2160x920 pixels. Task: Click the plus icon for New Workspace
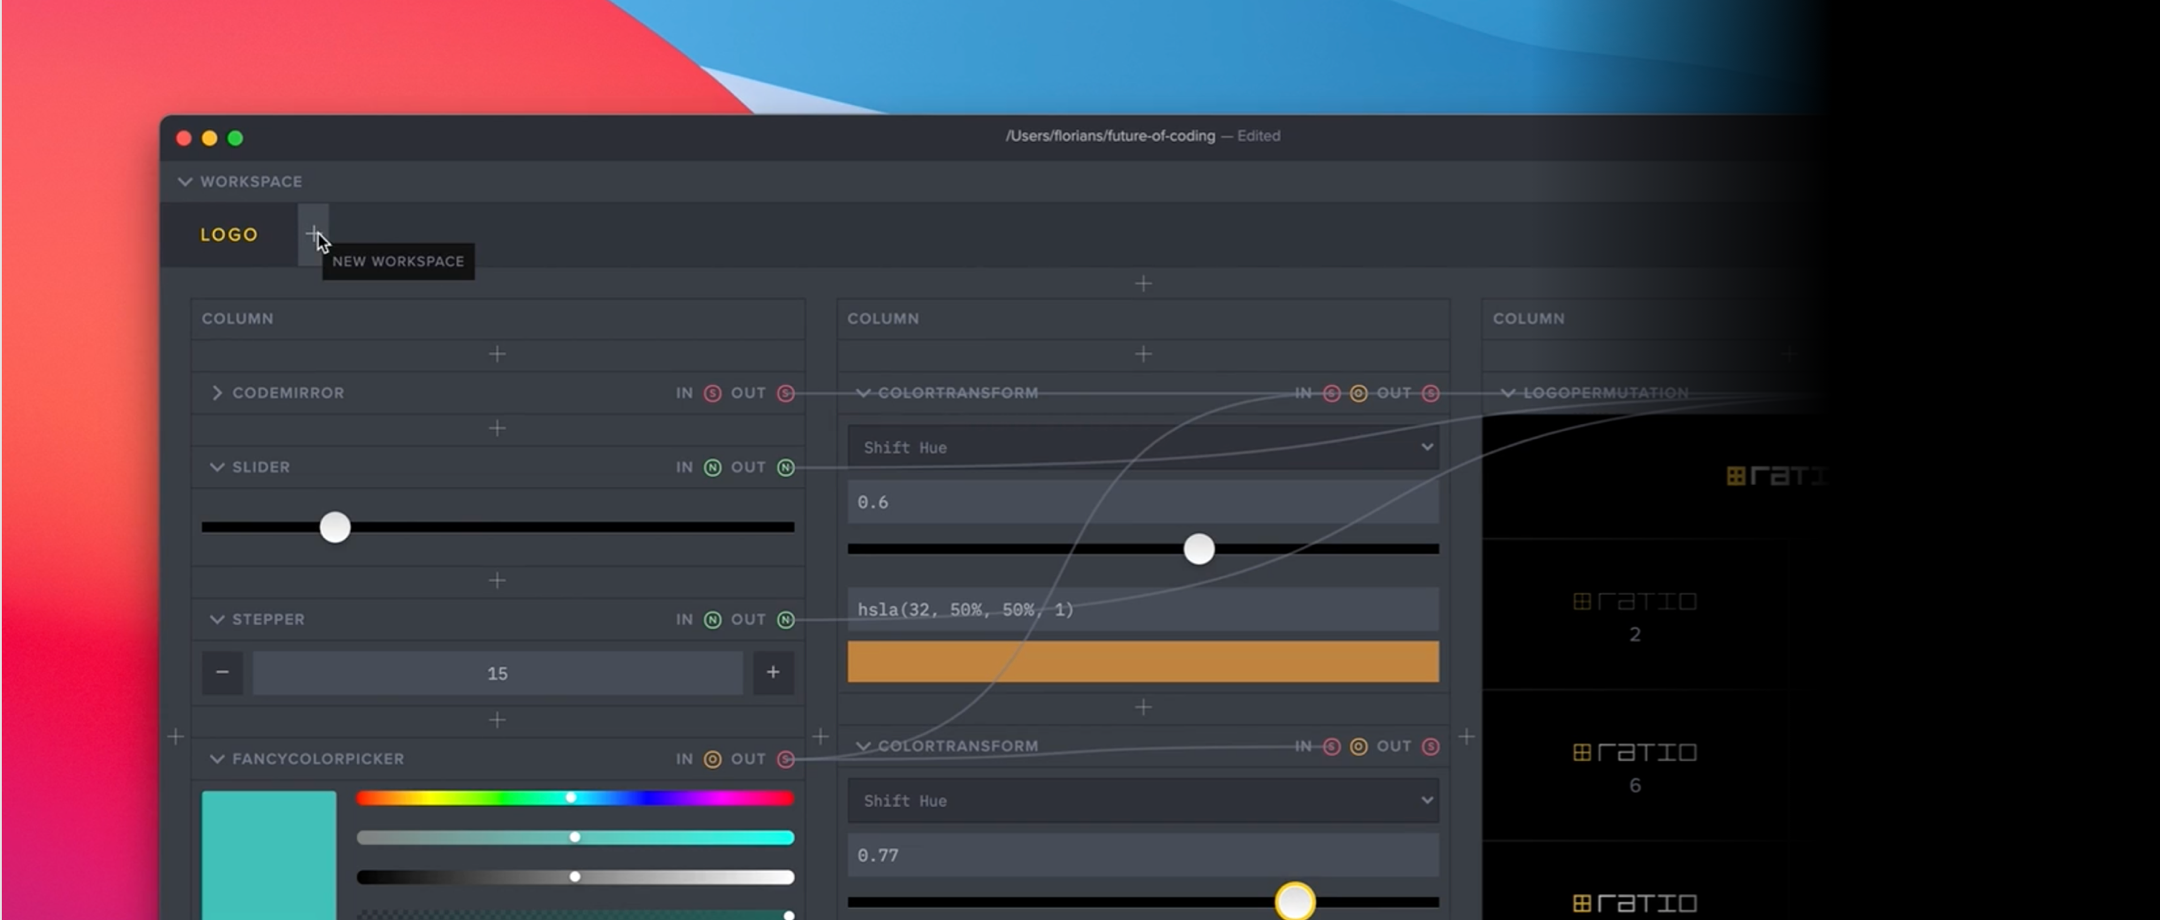coord(313,235)
